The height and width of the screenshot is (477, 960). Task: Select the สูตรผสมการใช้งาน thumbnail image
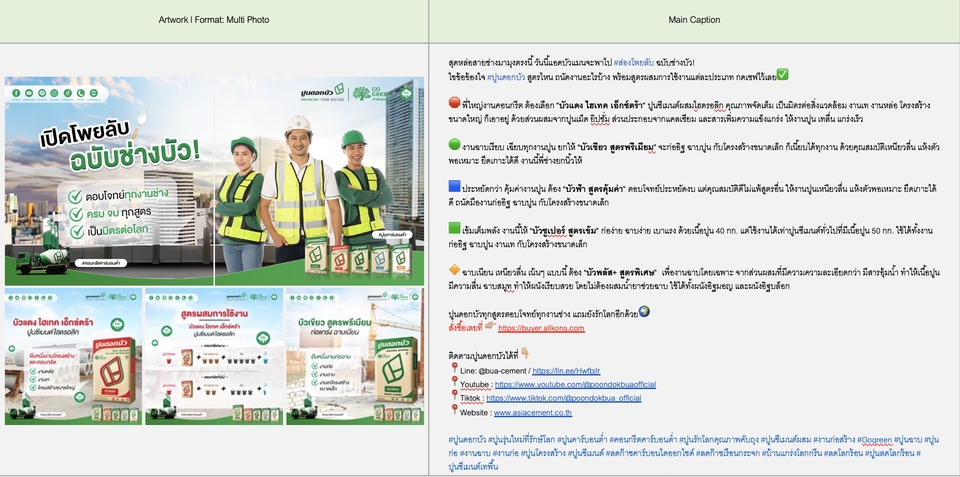[214, 356]
